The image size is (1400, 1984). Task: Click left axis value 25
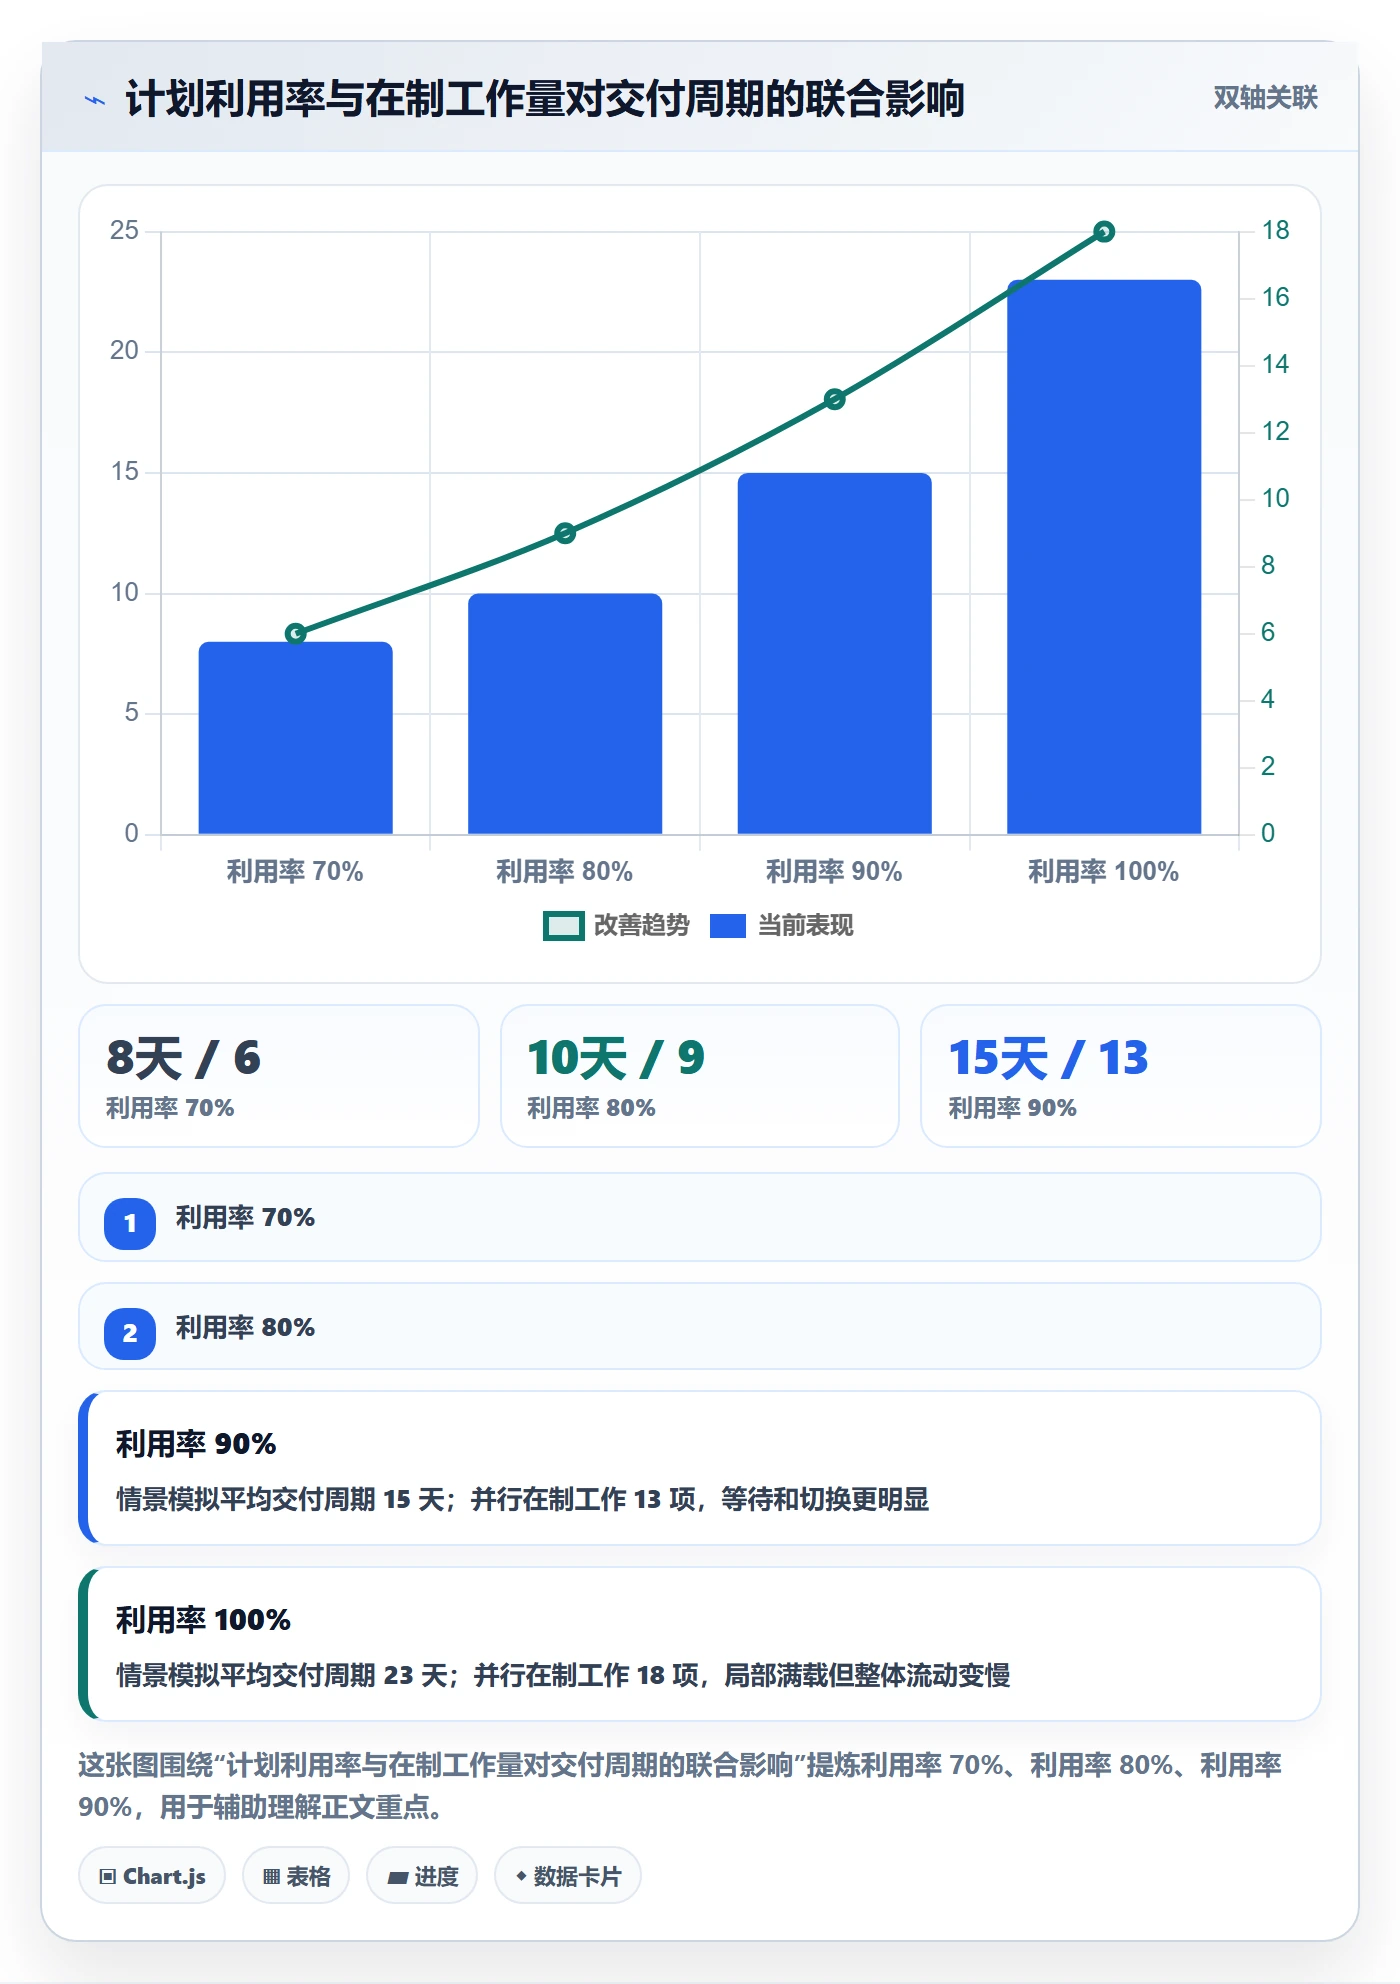125,231
